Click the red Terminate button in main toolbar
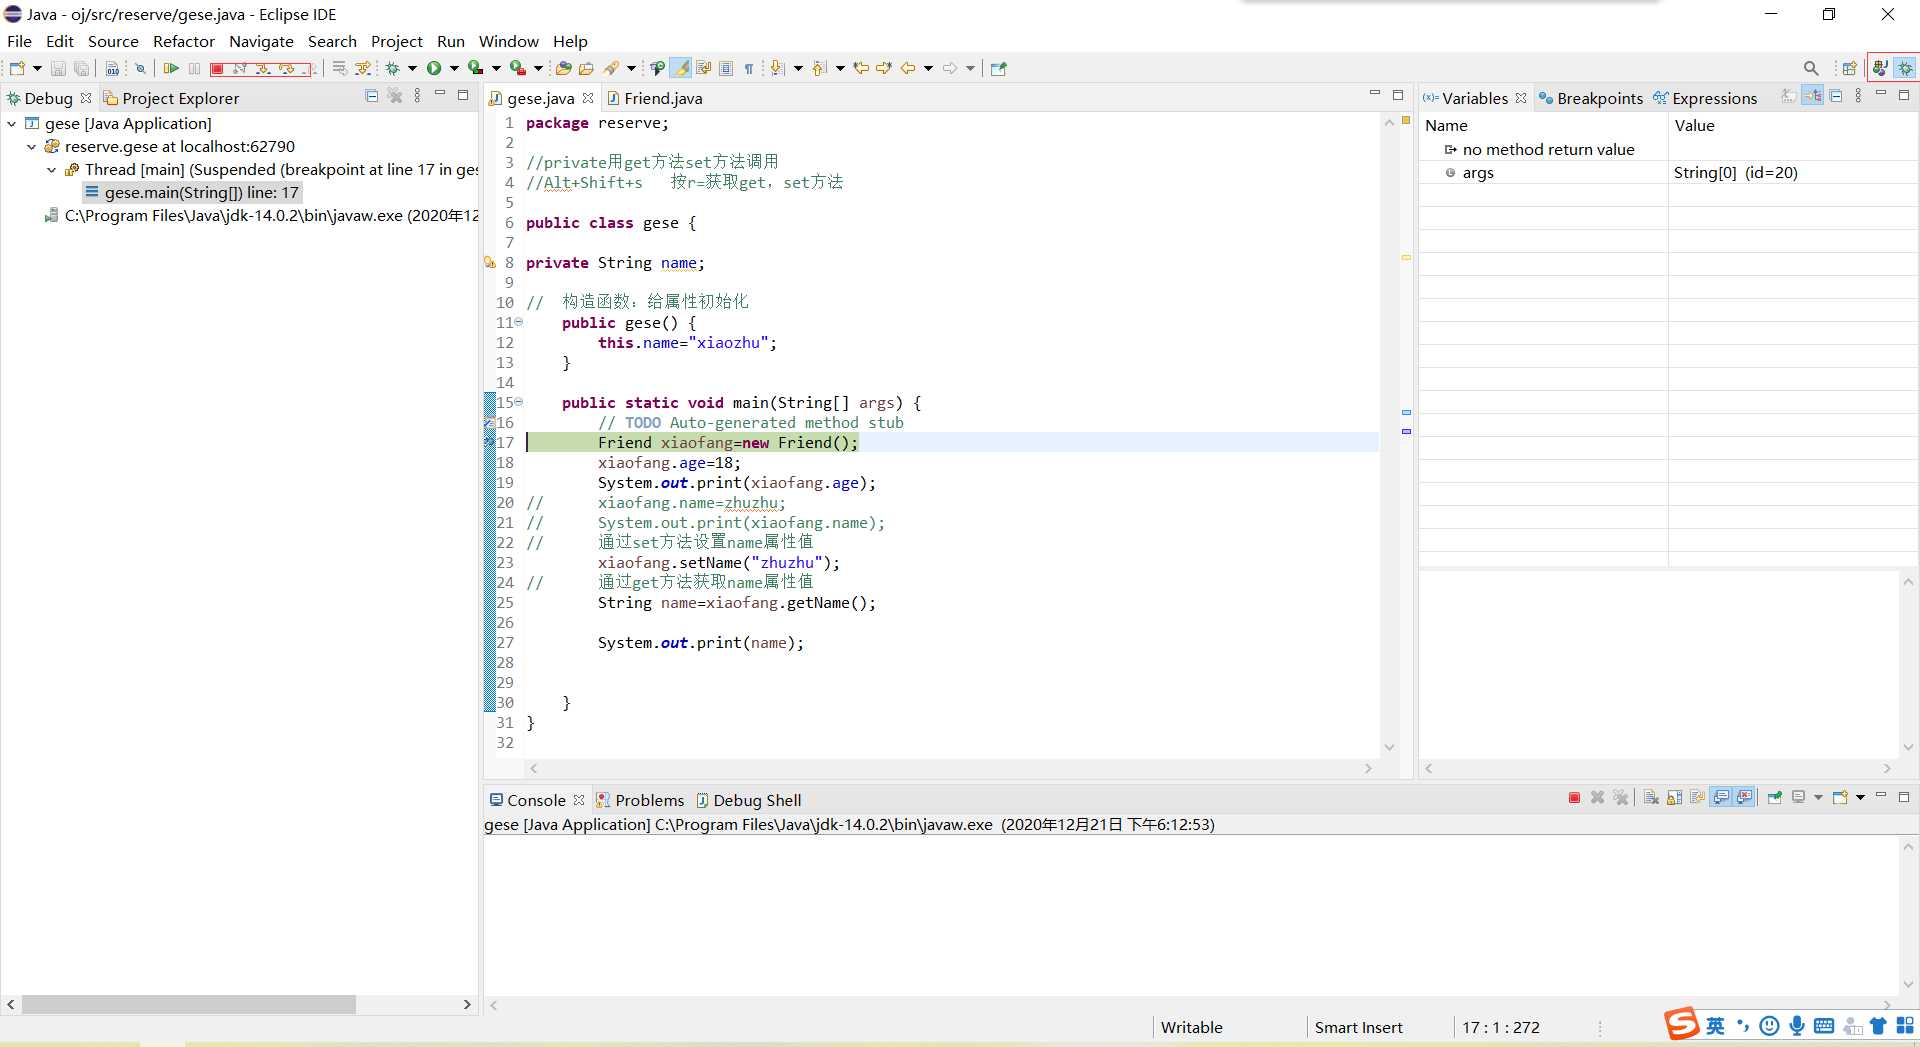 (217, 68)
